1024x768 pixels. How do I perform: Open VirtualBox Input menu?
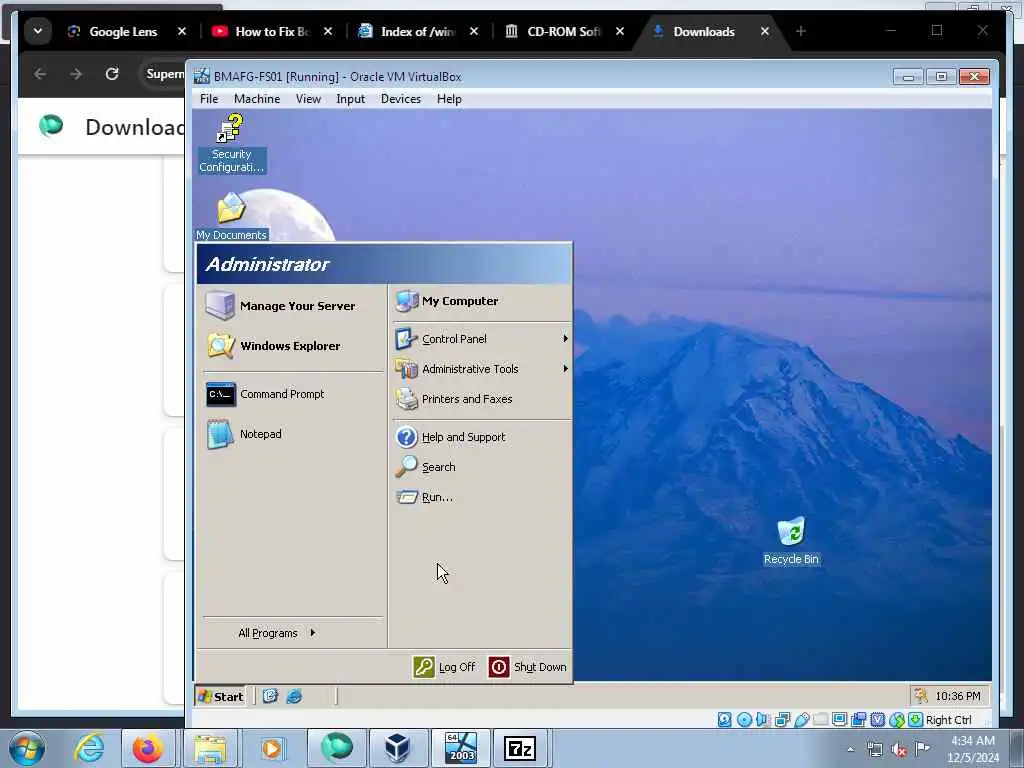[351, 99]
